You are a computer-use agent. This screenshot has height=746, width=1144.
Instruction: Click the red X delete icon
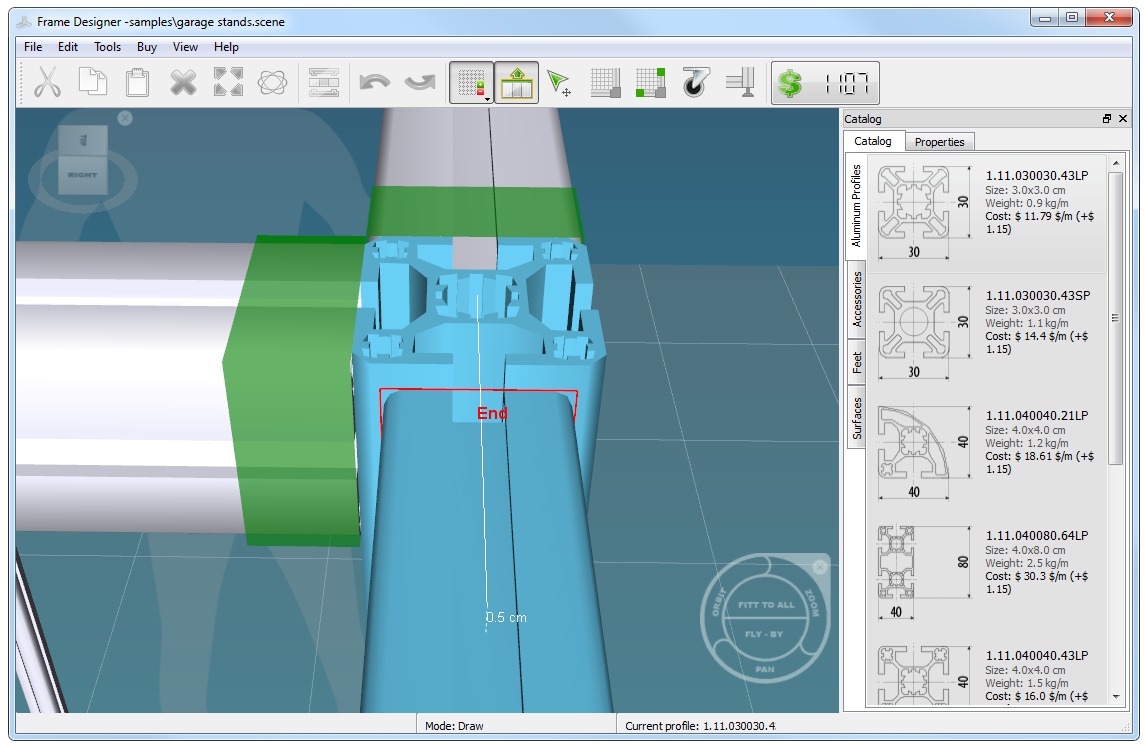coord(182,83)
